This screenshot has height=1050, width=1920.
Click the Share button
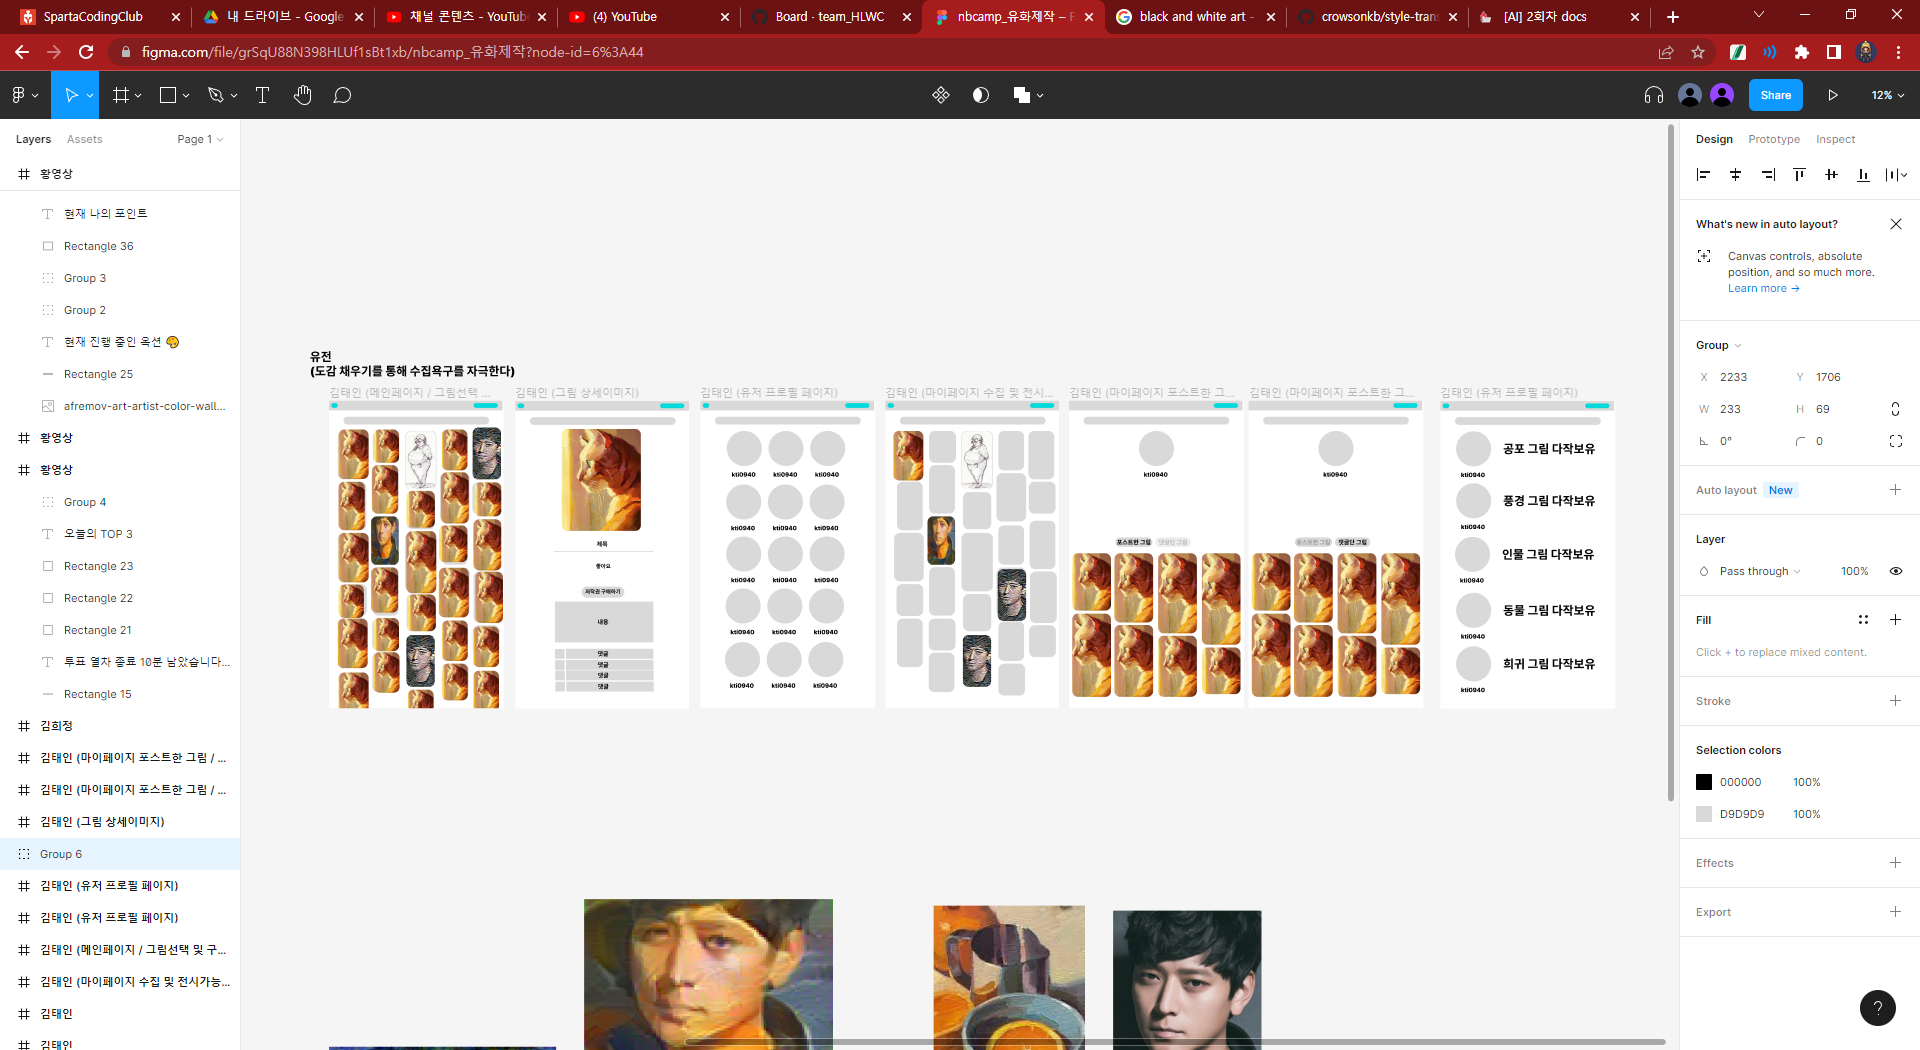point(1775,95)
